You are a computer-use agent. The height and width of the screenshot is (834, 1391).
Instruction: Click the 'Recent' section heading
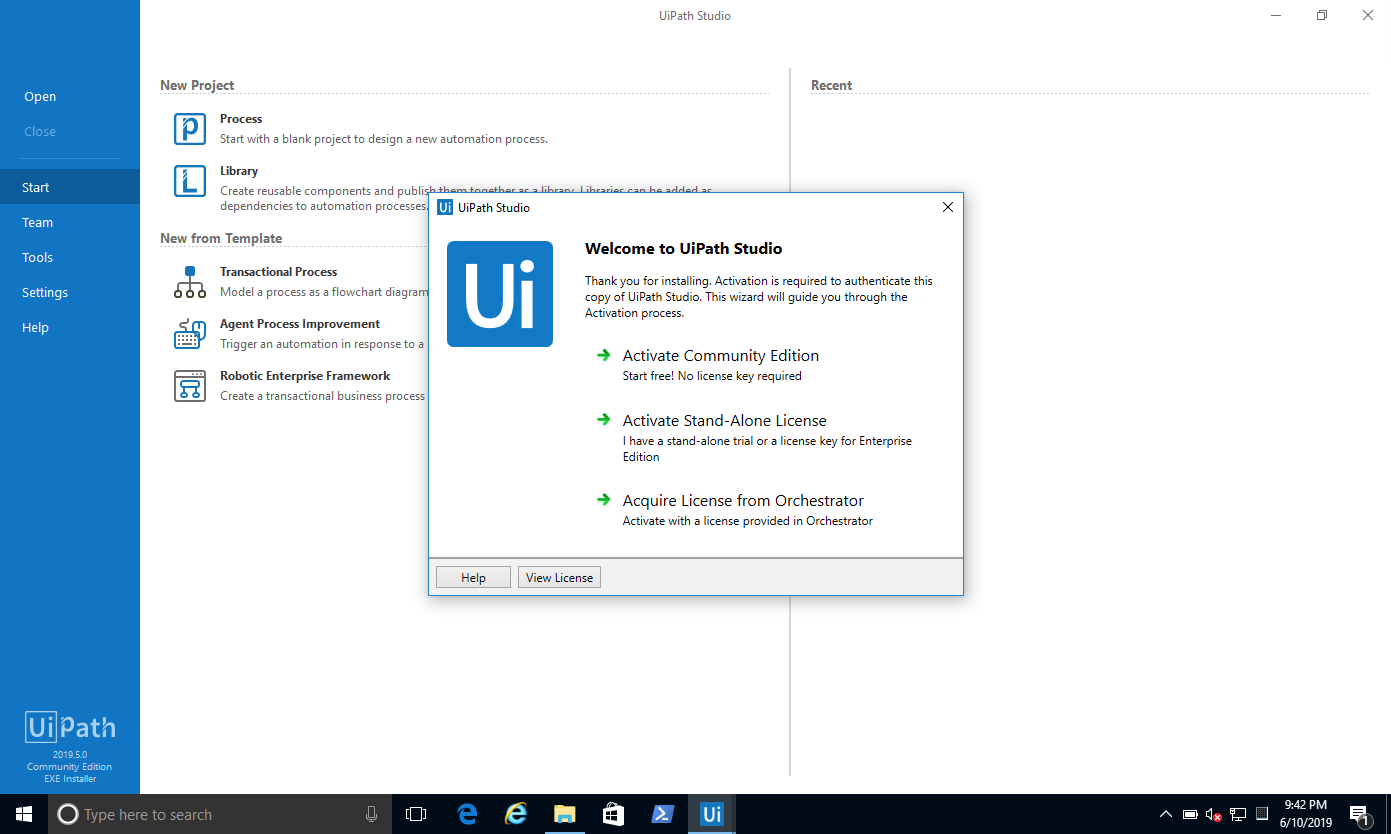pyautogui.click(x=831, y=85)
